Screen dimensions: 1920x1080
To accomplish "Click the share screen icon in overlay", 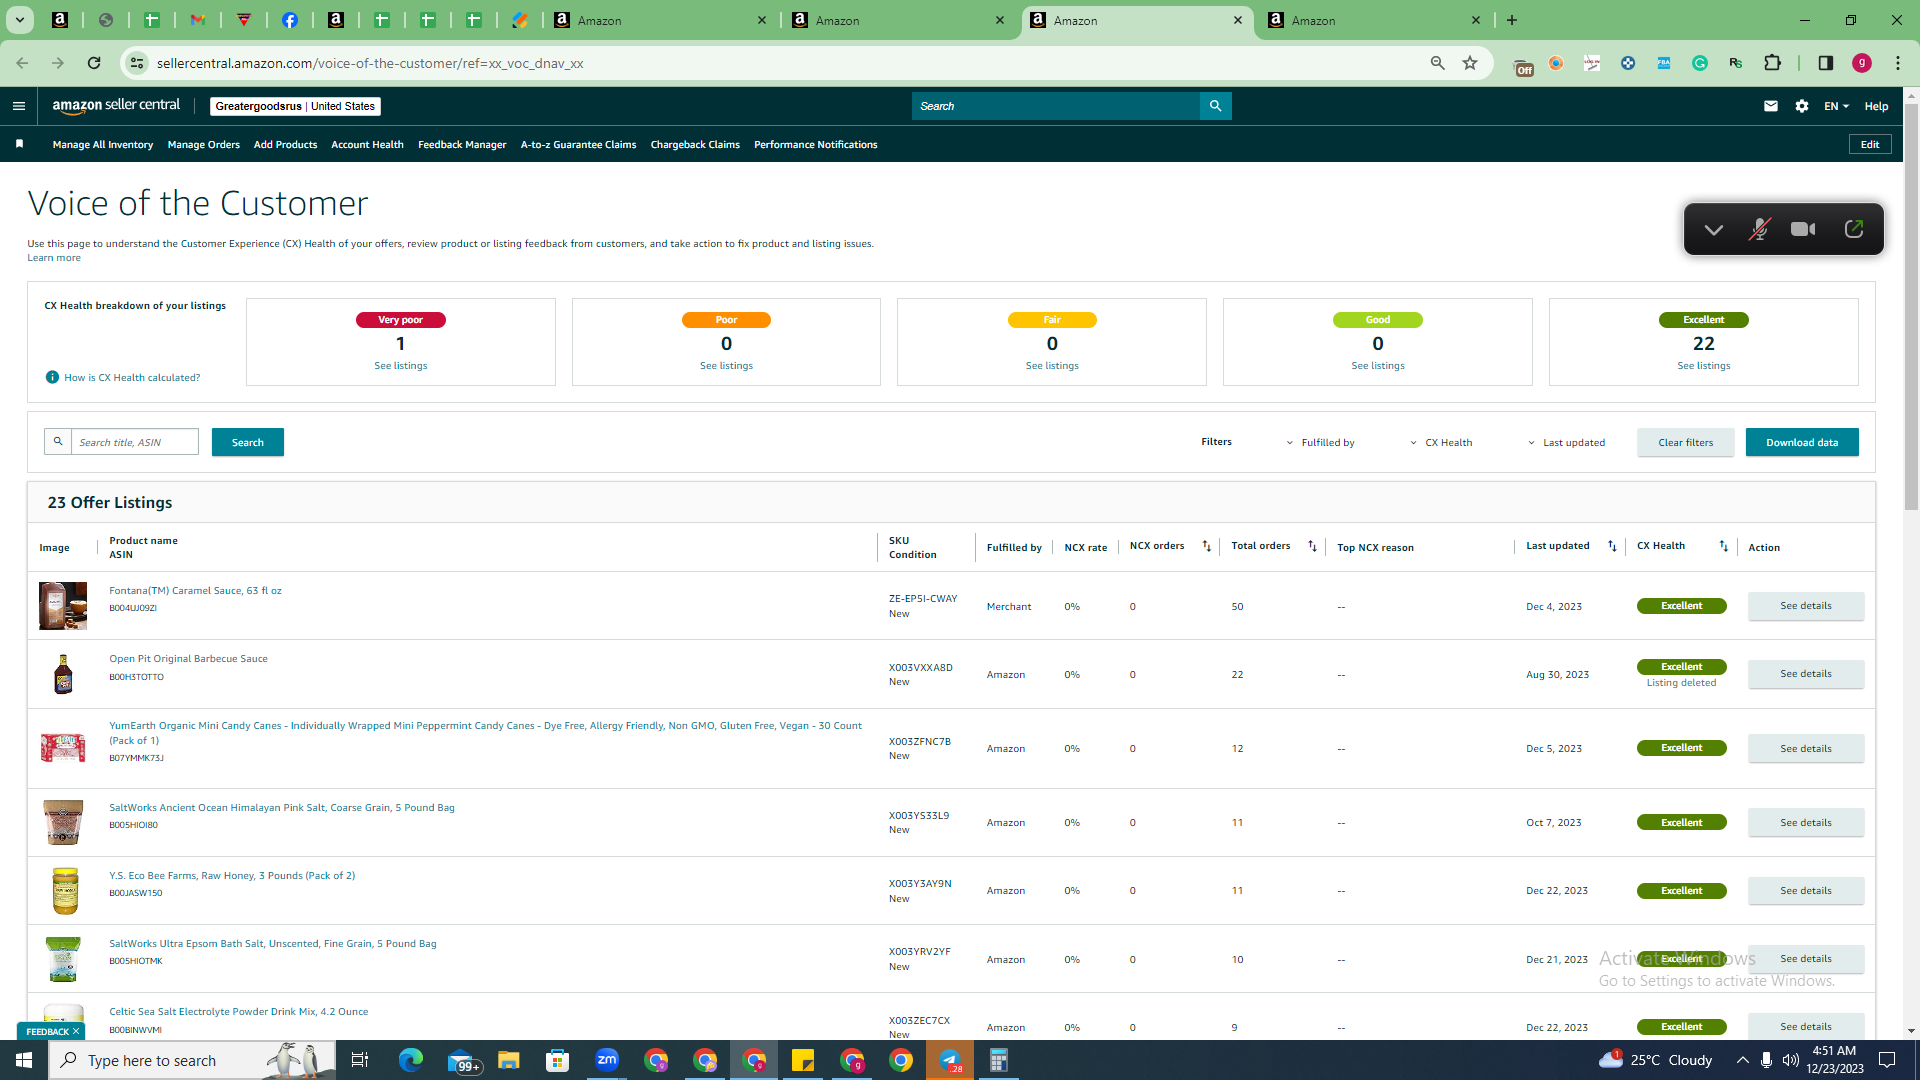I will (x=1853, y=229).
